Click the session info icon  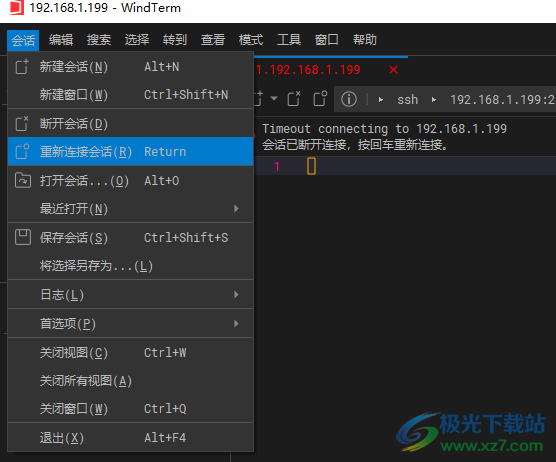[x=349, y=99]
